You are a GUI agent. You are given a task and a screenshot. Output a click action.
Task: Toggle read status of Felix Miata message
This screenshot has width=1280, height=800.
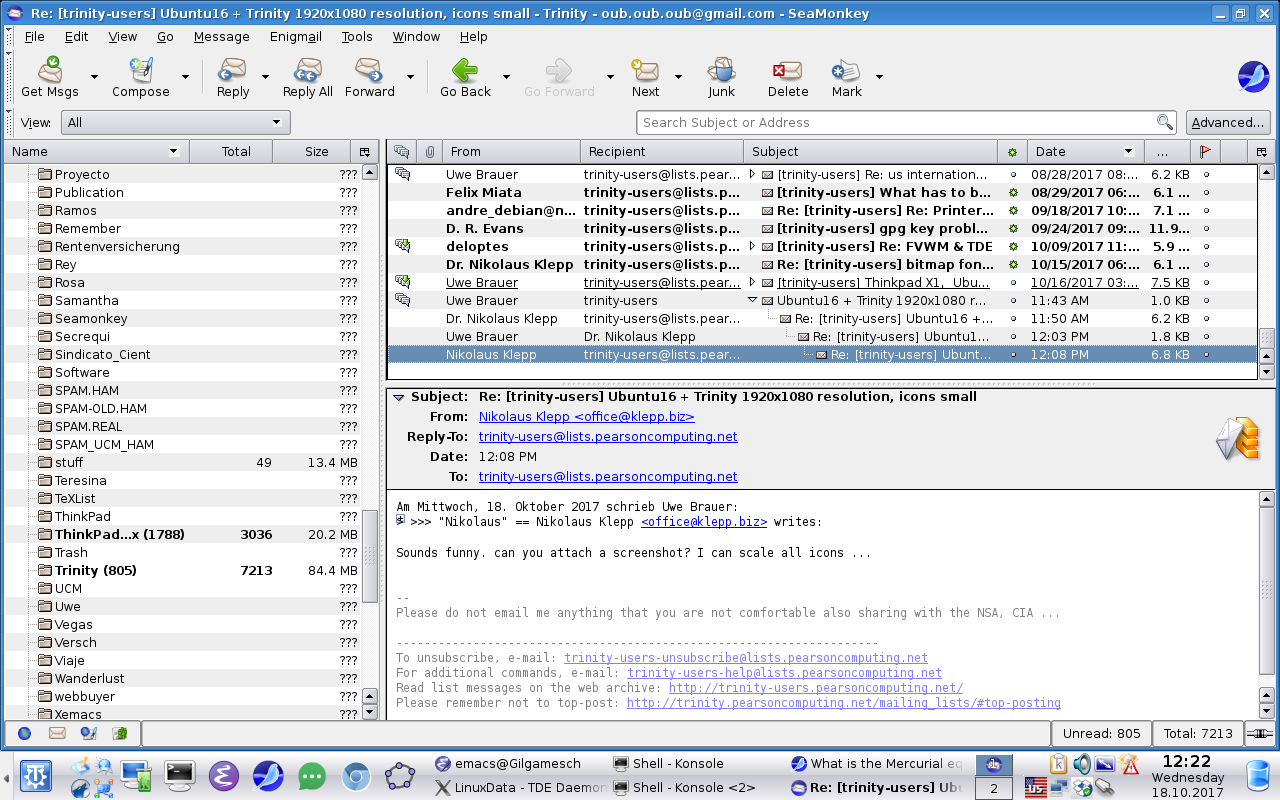tap(1013, 192)
